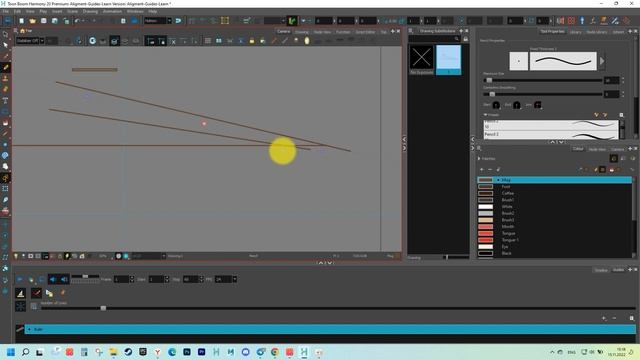Expand the guide row in the Guides list

[29, 329]
